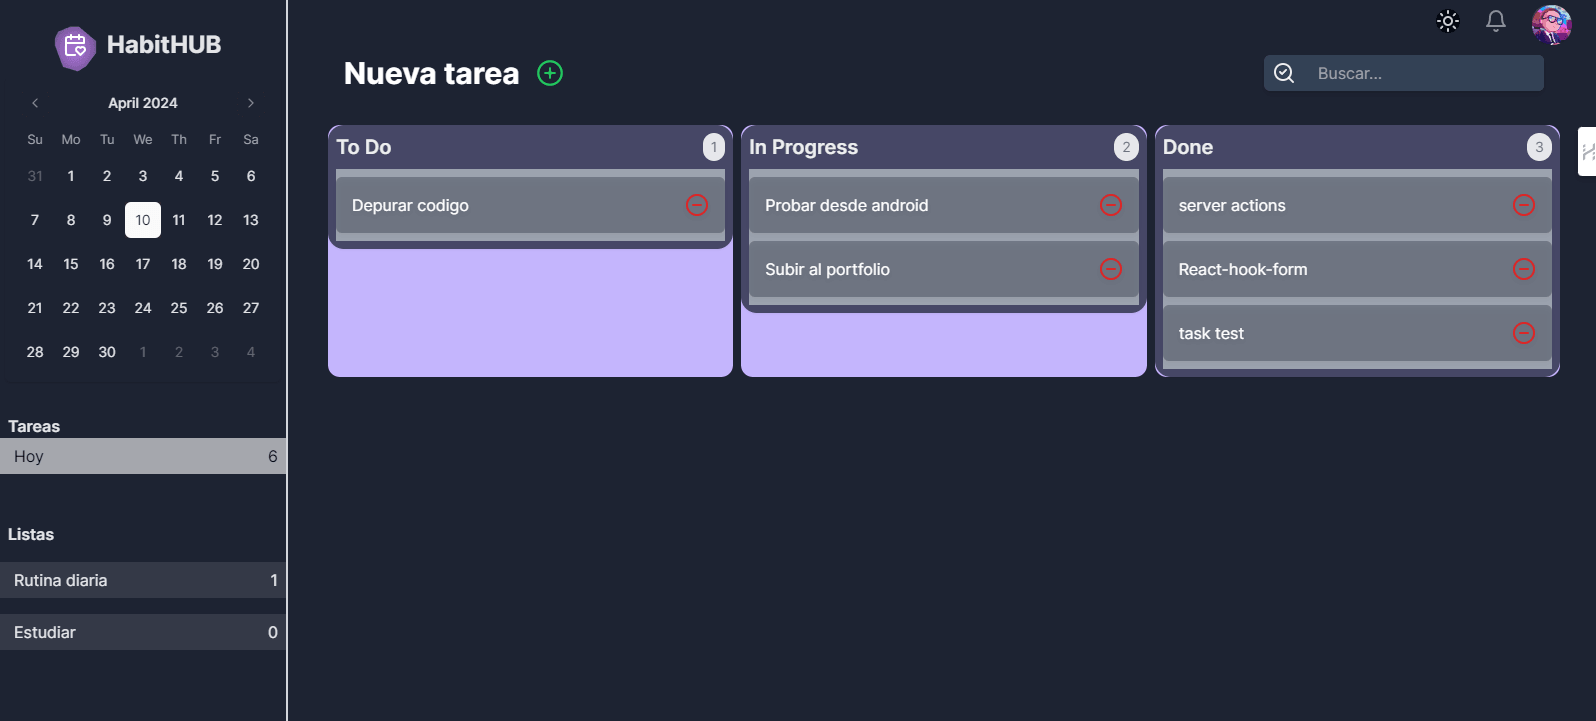Viewport: 1596px width, 721px height.
Task: Toggle the sun light/dark theme icon
Action: click(x=1448, y=21)
